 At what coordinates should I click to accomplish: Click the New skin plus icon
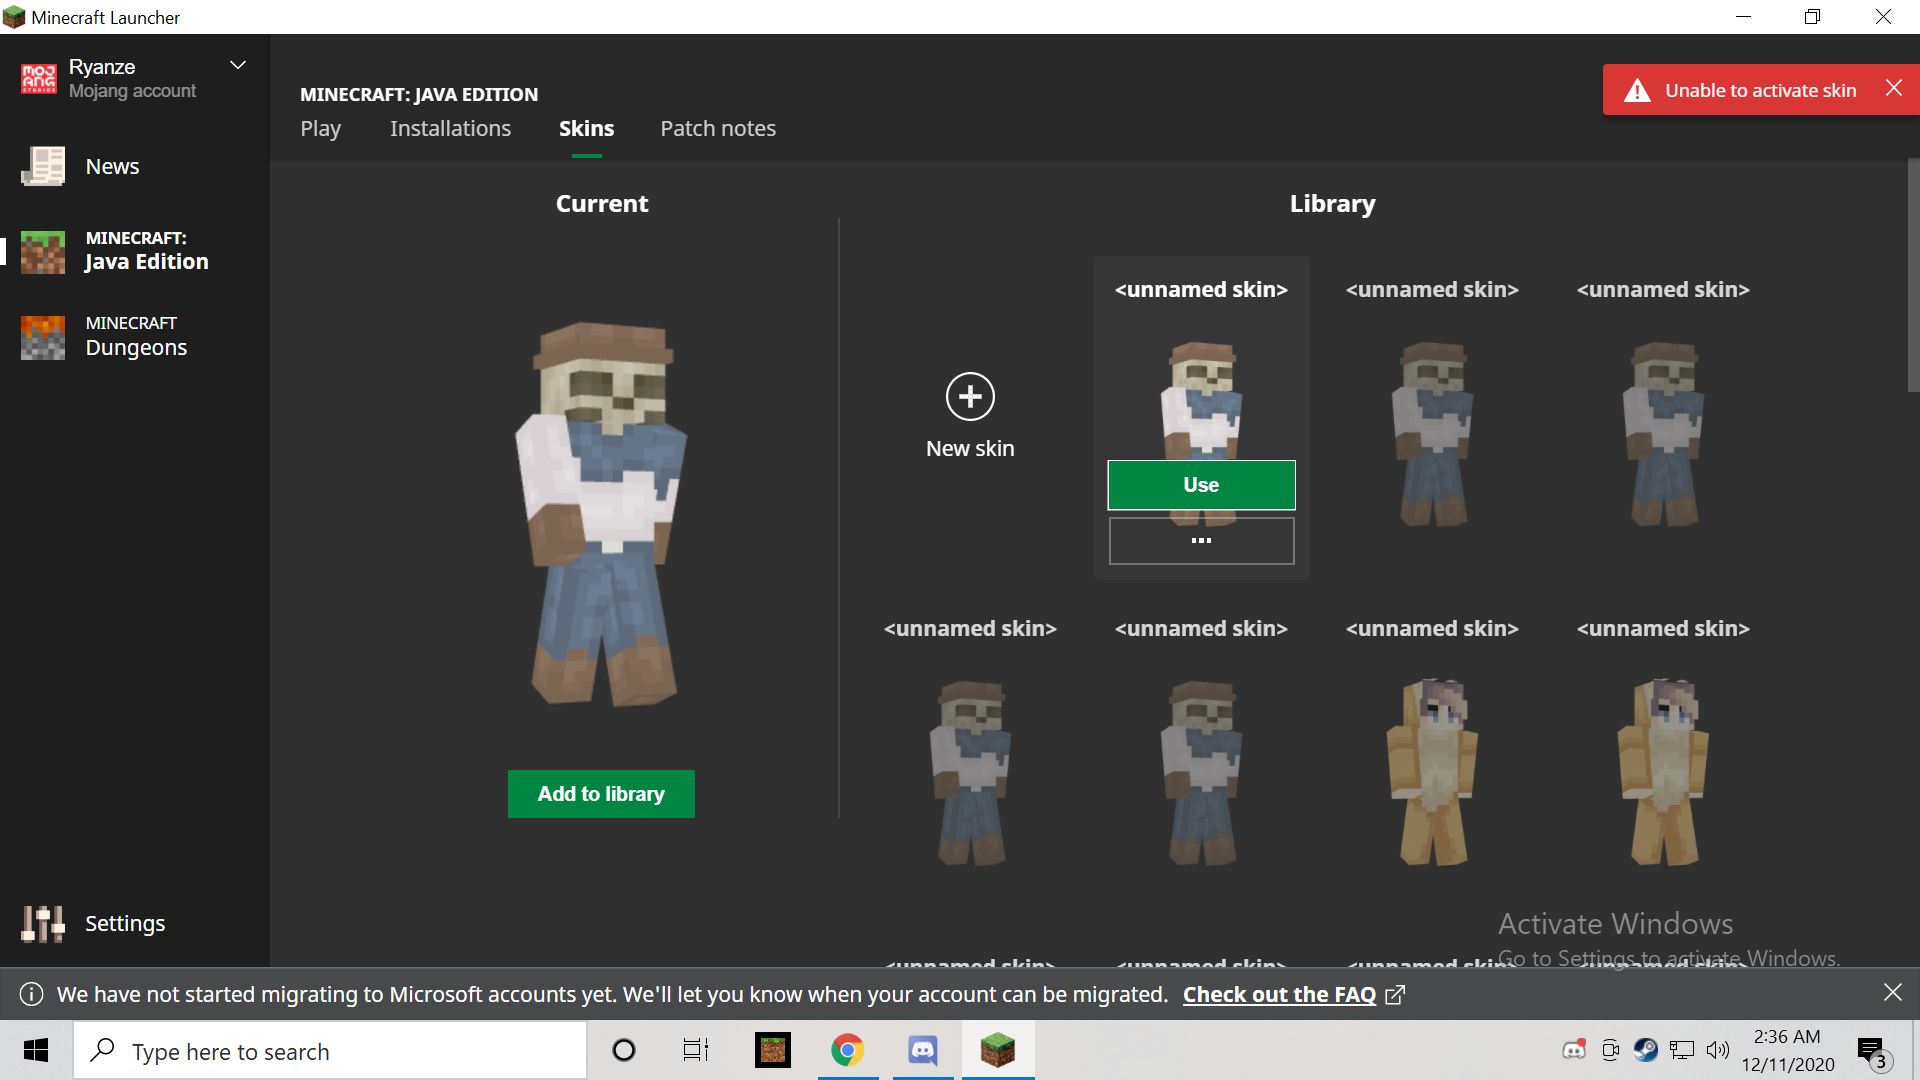point(969,397)
